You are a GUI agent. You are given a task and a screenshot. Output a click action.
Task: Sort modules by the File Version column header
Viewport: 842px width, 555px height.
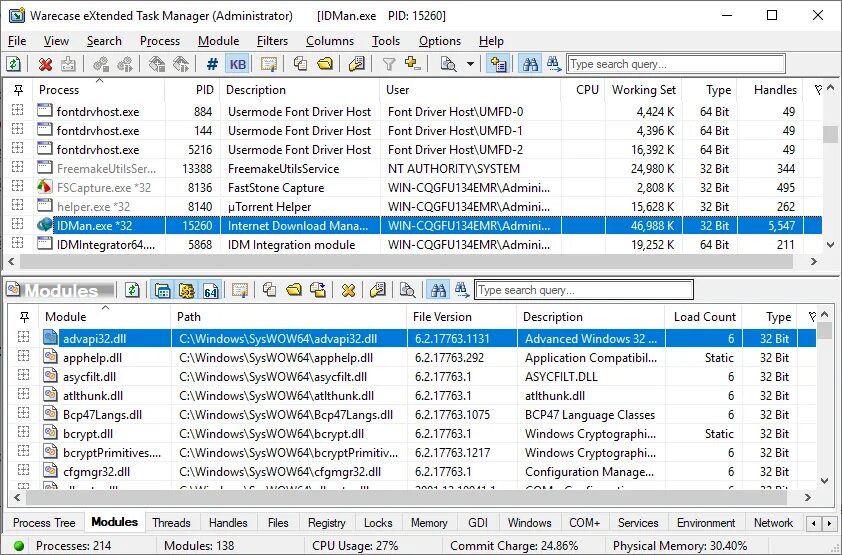click(x=462, y=317)
